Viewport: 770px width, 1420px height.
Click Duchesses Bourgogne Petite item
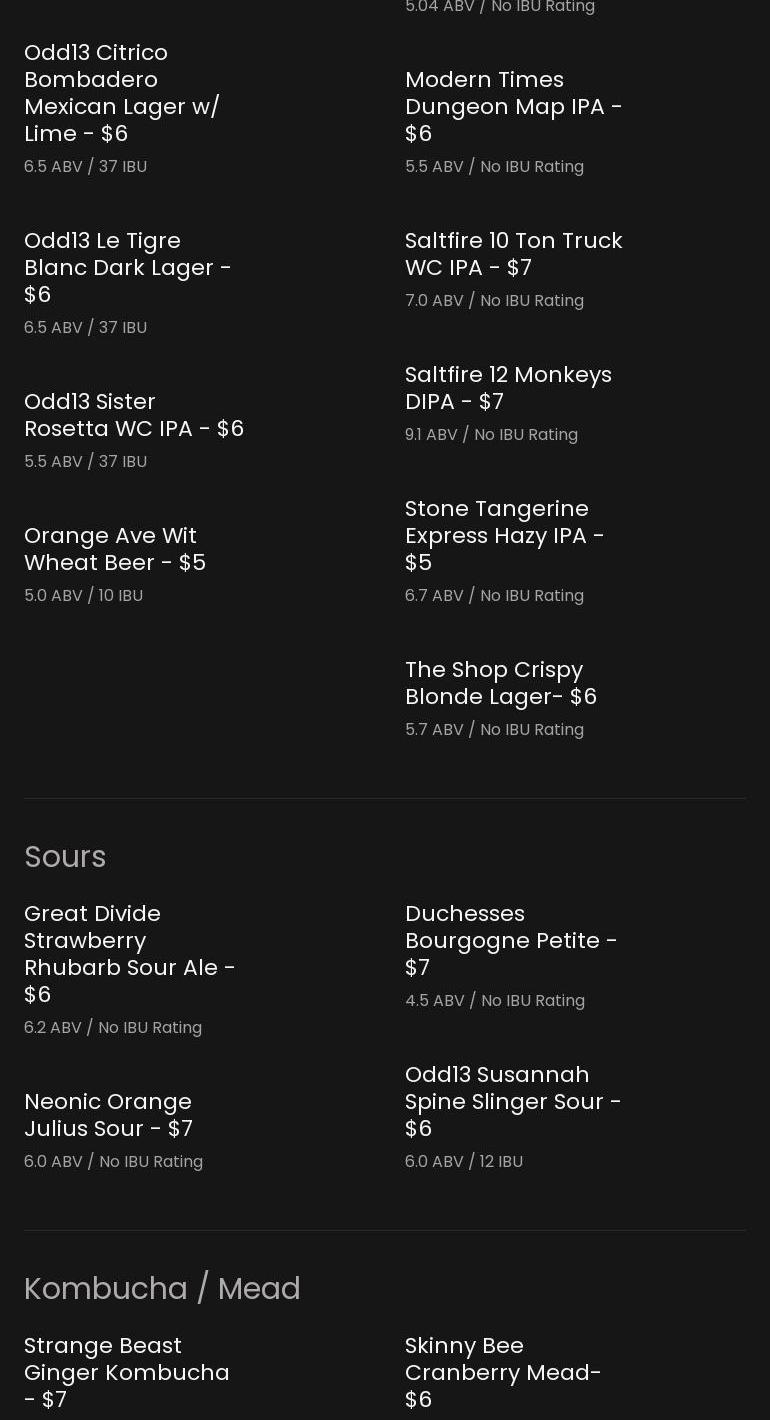coord(510,940)
